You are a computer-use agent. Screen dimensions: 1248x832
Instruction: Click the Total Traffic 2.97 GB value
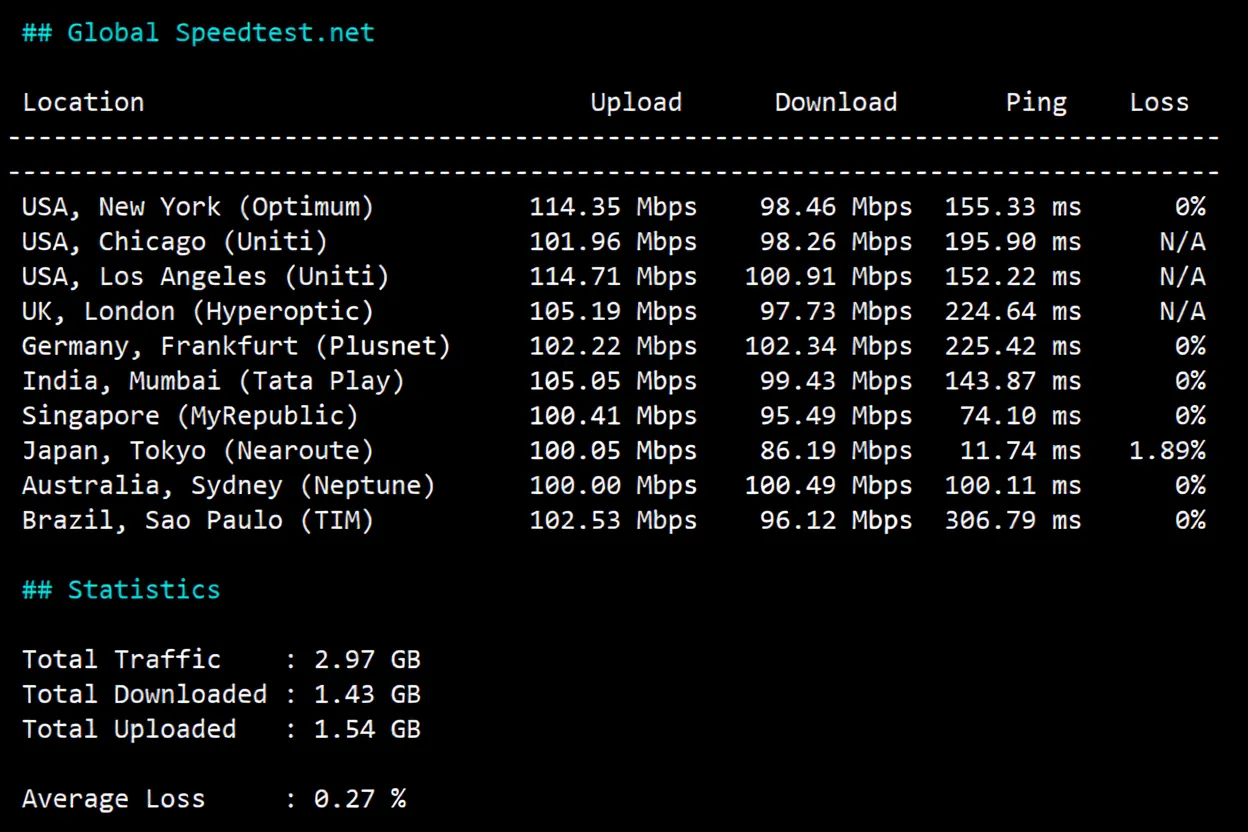(x=367, y=659)
